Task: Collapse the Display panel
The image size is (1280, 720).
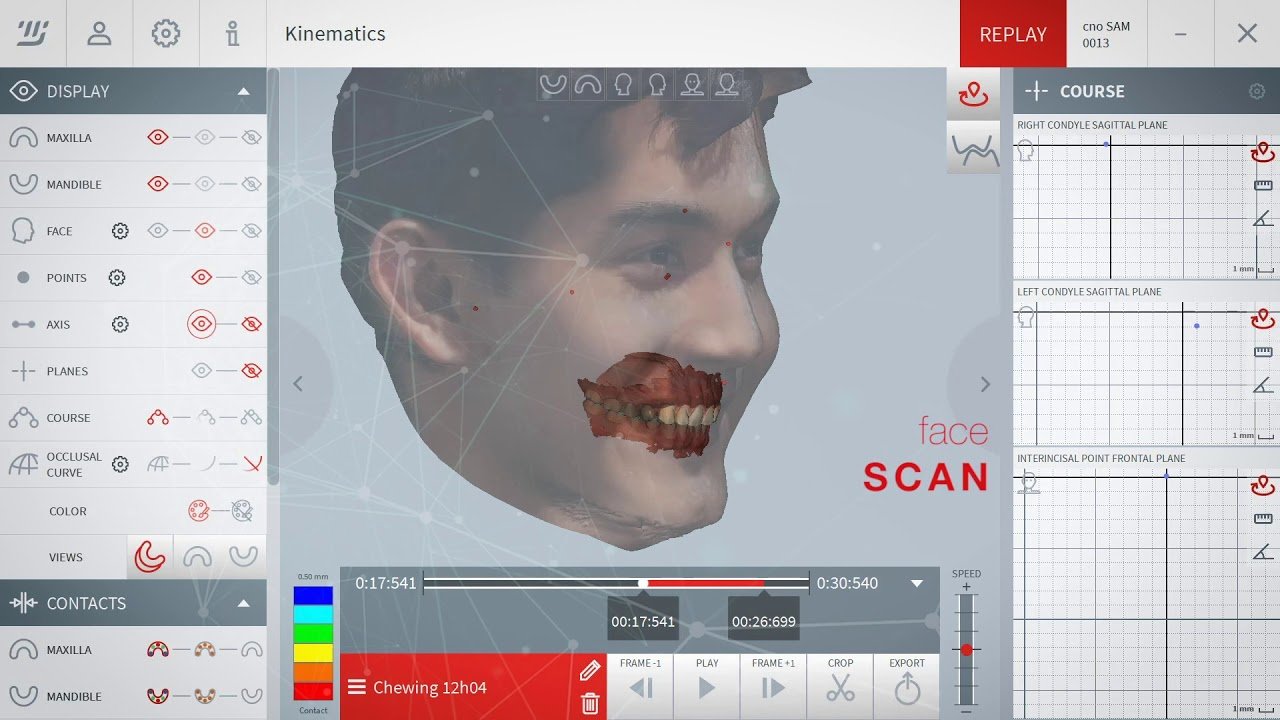Action: pyautogui.click(x=243, y=91)
